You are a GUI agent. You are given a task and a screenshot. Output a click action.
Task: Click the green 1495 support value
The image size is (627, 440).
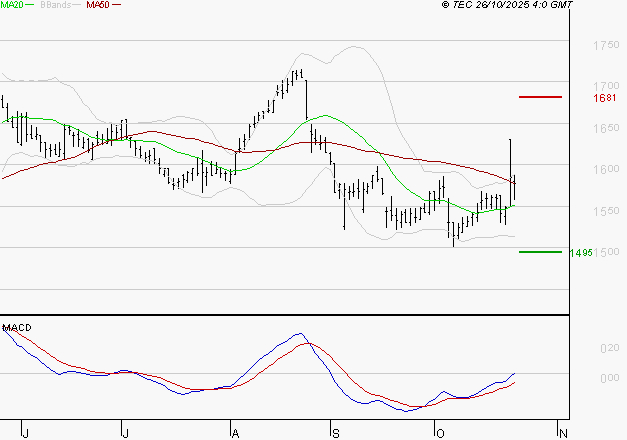[x=581, y=253]
